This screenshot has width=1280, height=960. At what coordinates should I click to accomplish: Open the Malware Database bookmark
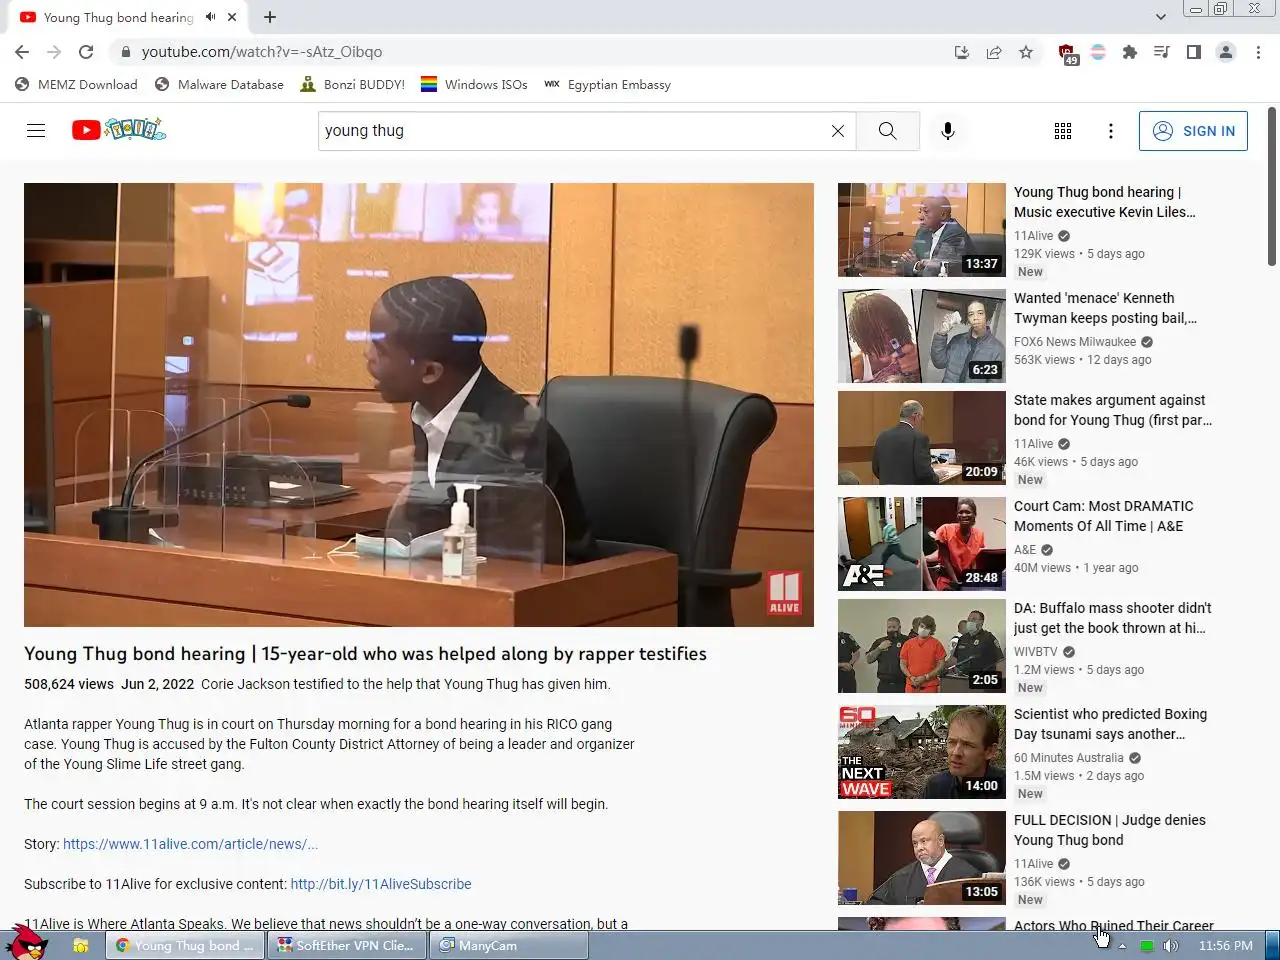click(219, 85)
